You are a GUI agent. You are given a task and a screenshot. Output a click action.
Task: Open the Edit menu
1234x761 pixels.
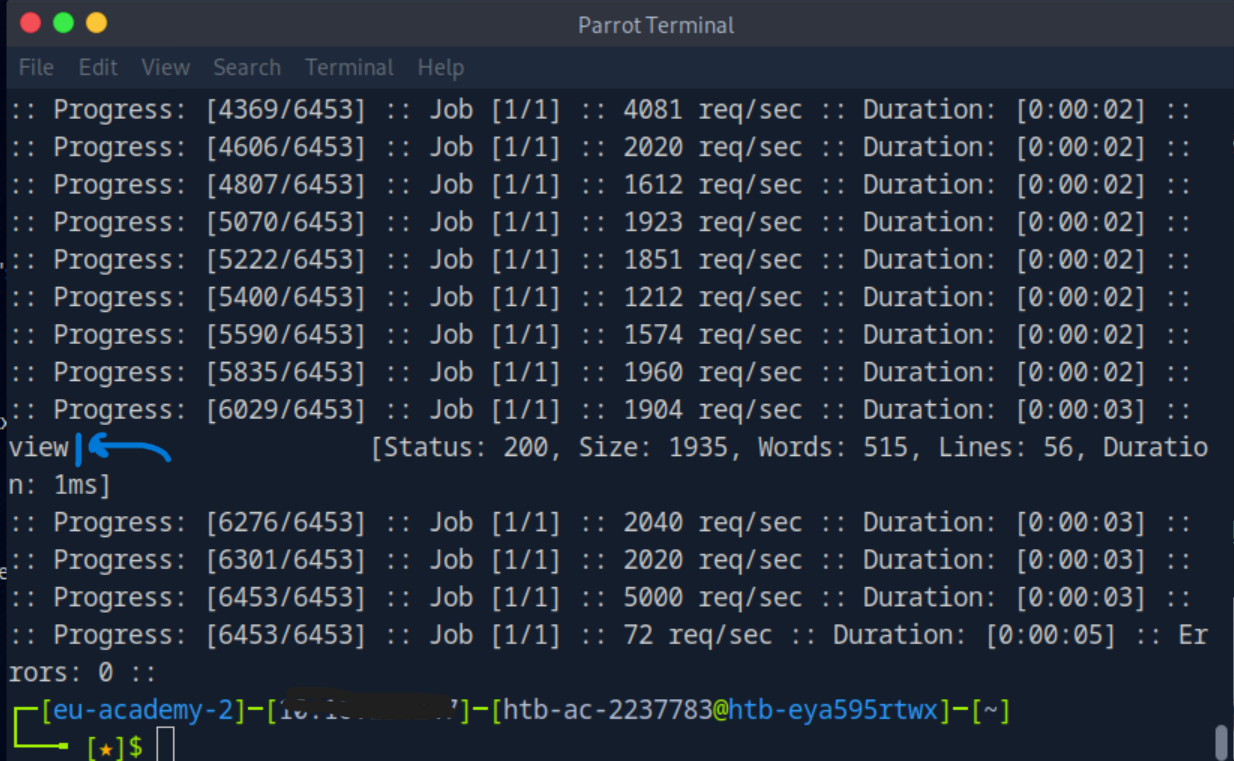[98, 67]
